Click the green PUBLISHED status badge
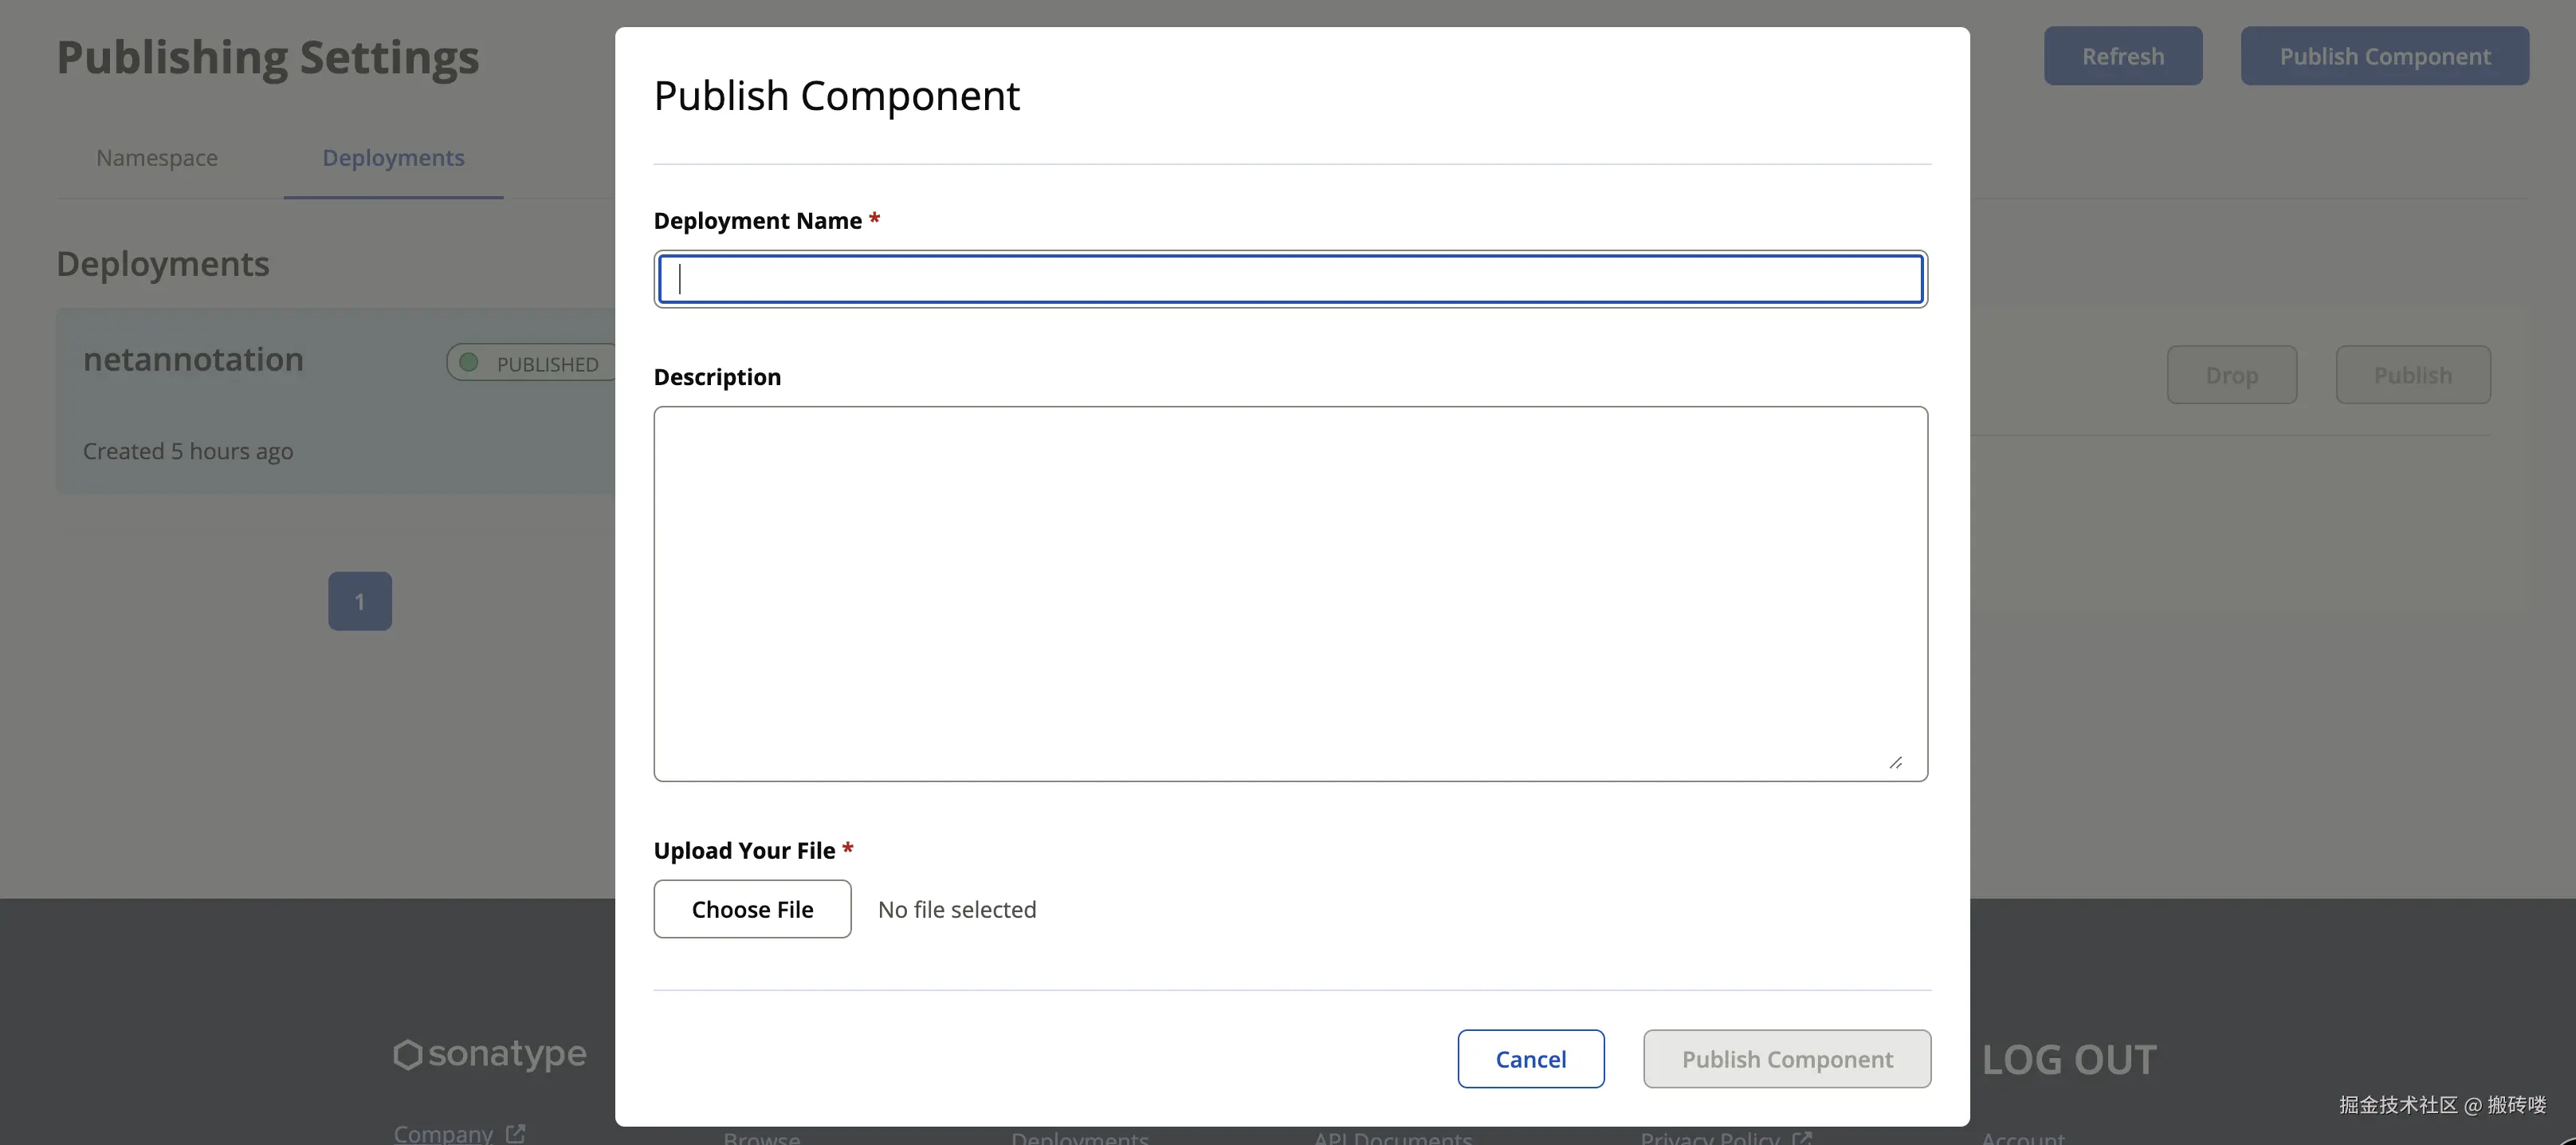Viewport: 2576px width, 1145px height. click(532, 364)
